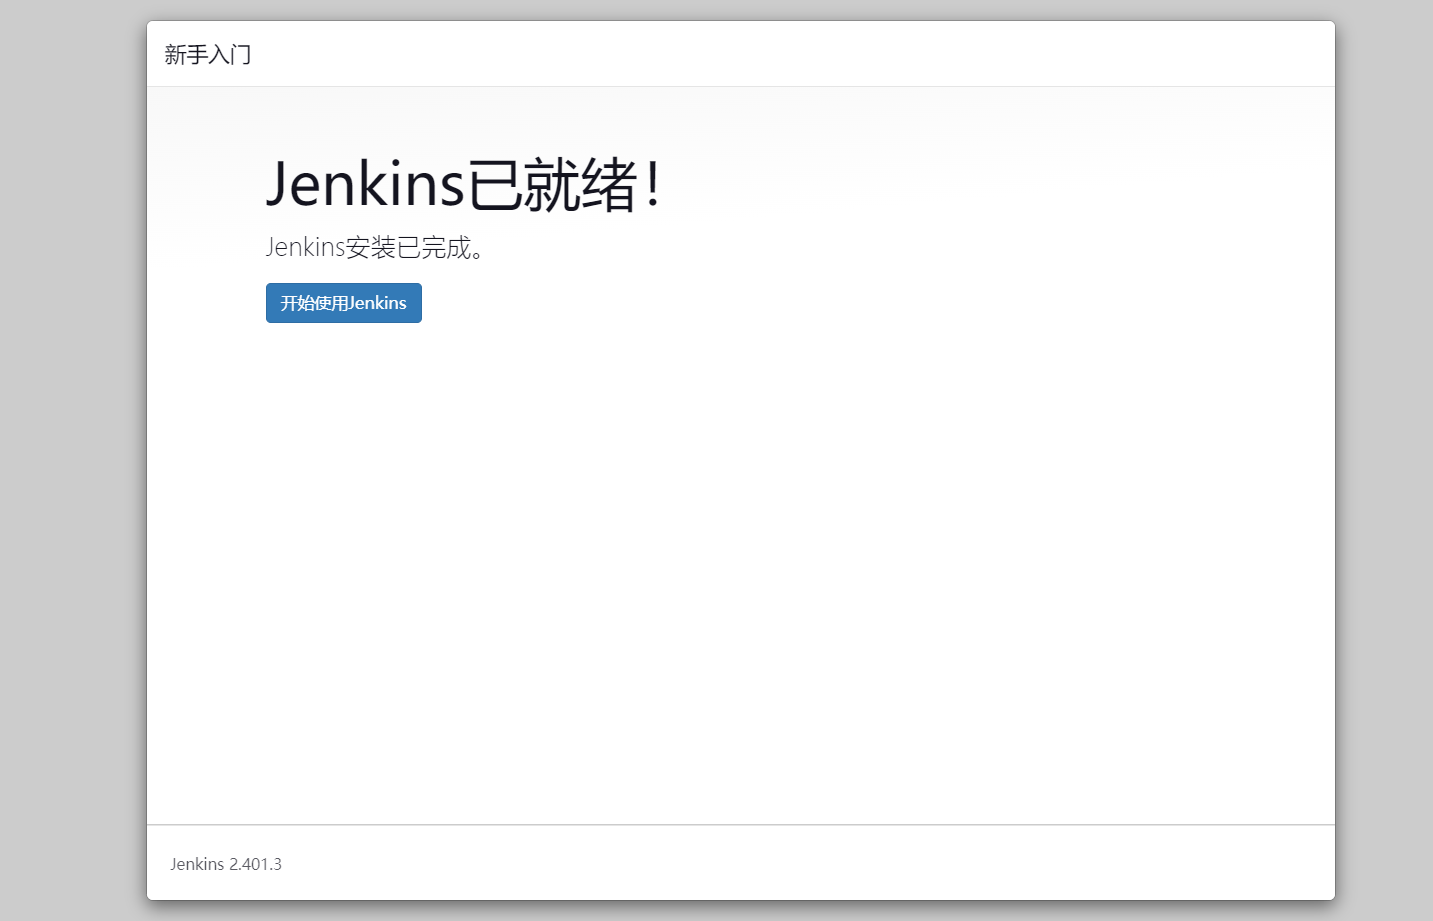Click the Jenkins 2.401.3 version text
Image resolution: width=1433 pixels, height=921 pixels.
[226, 864]
